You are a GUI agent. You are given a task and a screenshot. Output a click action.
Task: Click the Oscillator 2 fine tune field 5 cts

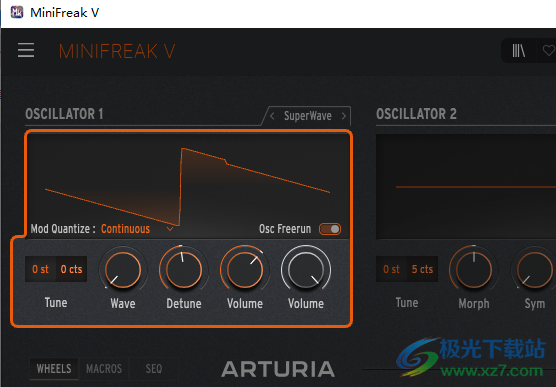coord(422,269)
